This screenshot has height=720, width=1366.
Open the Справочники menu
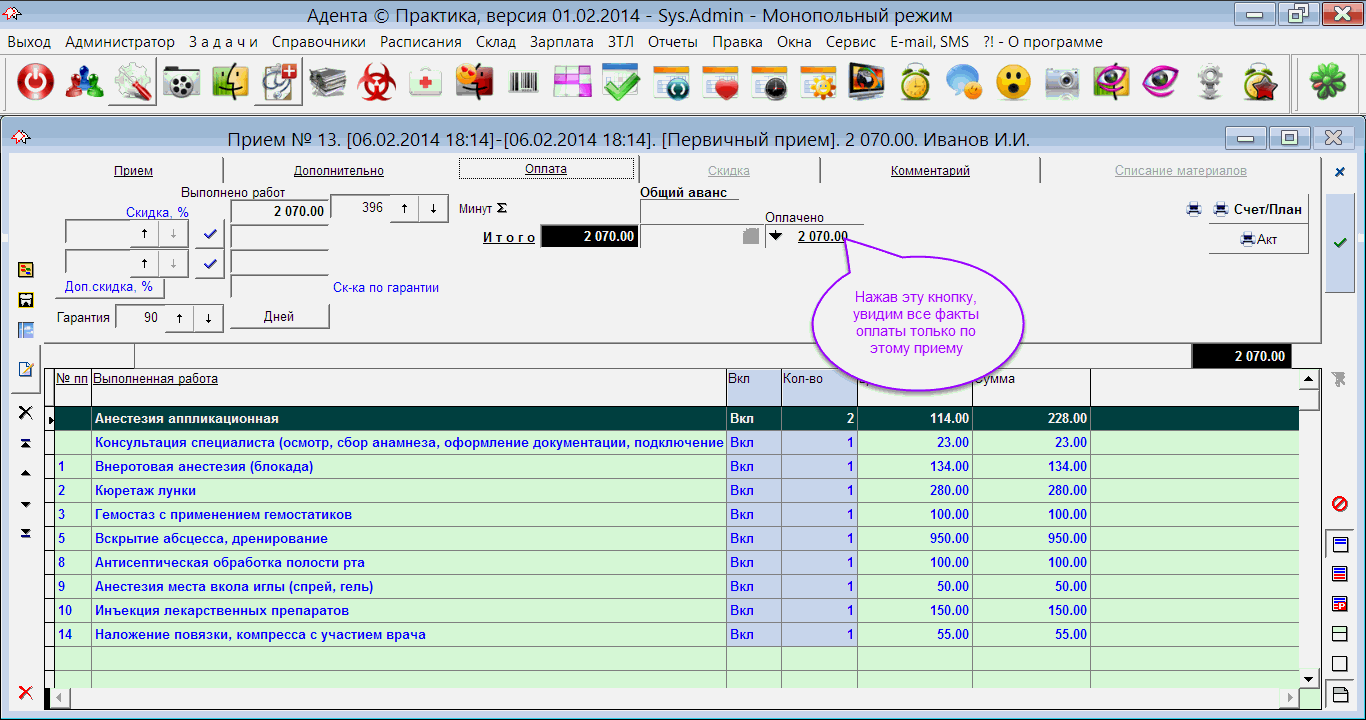[x=318, y=42]
